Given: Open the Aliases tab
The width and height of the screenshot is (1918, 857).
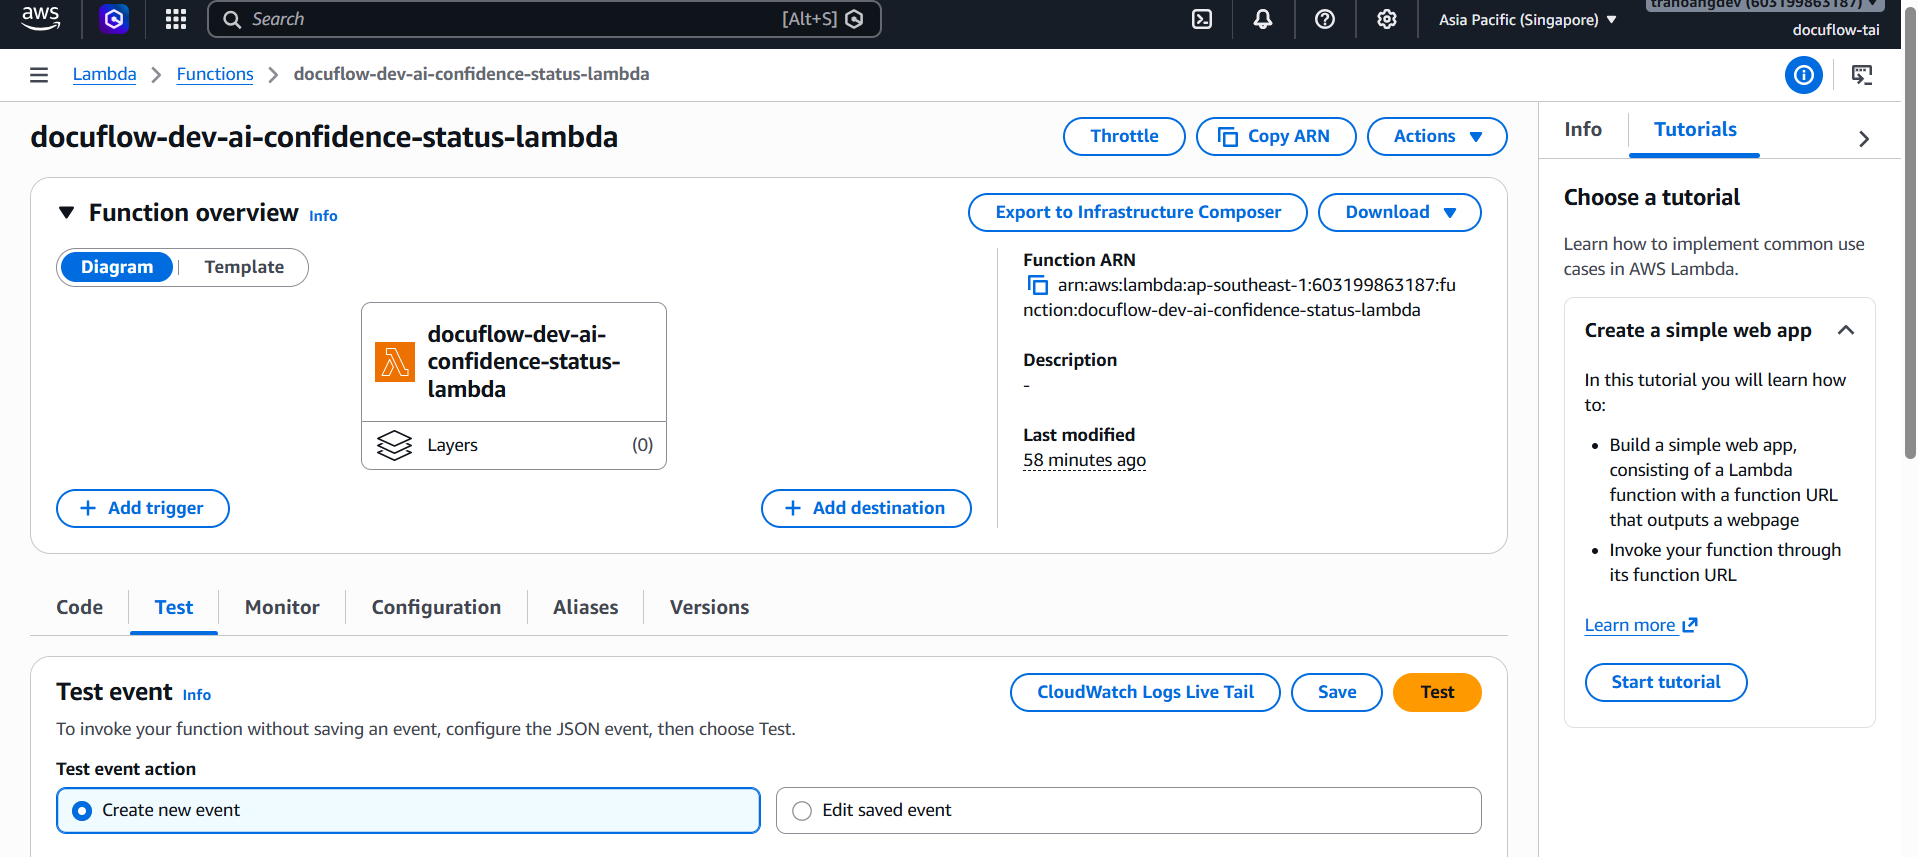Looking at the screenshot, I should (x=586, y=608).
